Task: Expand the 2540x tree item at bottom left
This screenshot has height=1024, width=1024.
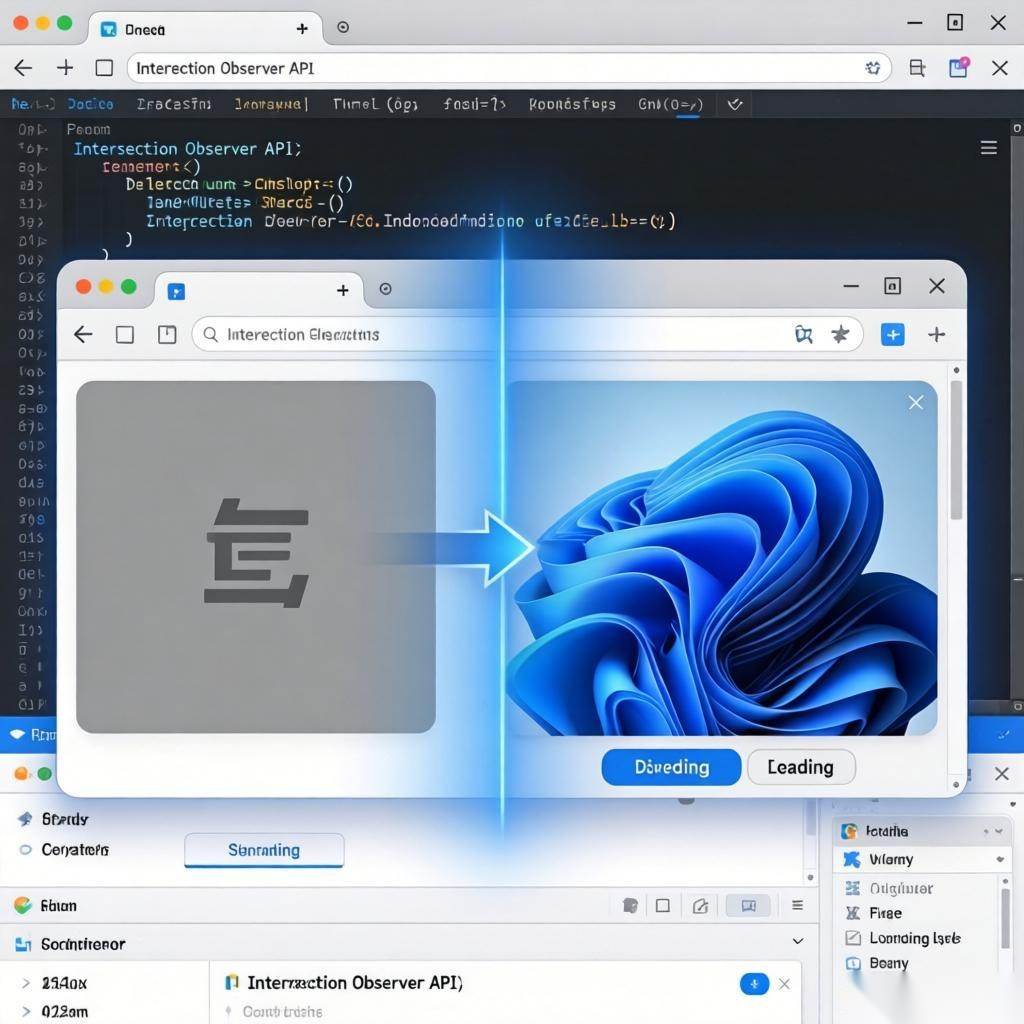Action: pos(25,983)
